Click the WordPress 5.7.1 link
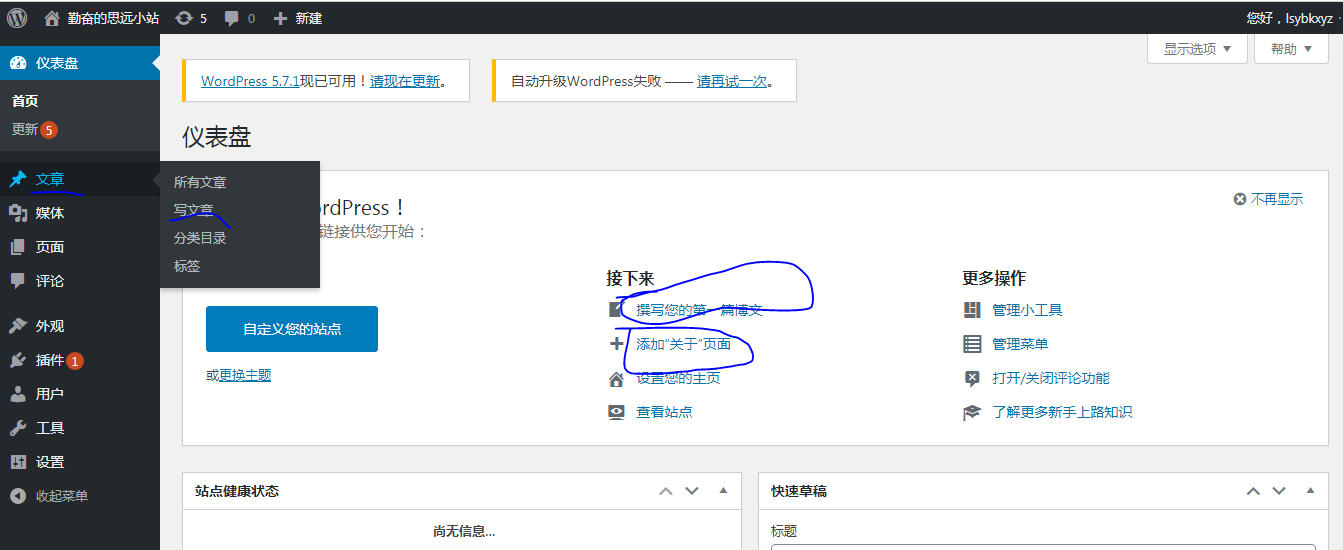Image resolution: width=1343 pixels, height=550 pixels. coord(251,81)
